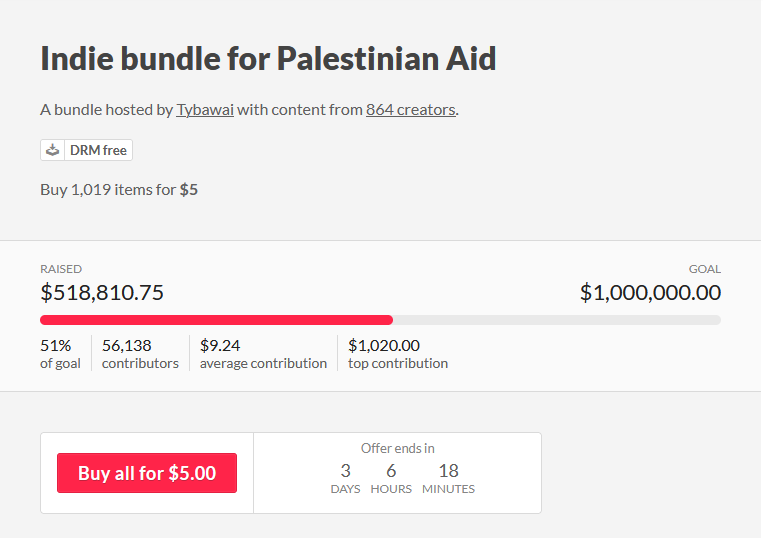Viewport: 763px width, 538px height.
Task: Click the hours remaining countdown number
Action: [x=390, y=471]
